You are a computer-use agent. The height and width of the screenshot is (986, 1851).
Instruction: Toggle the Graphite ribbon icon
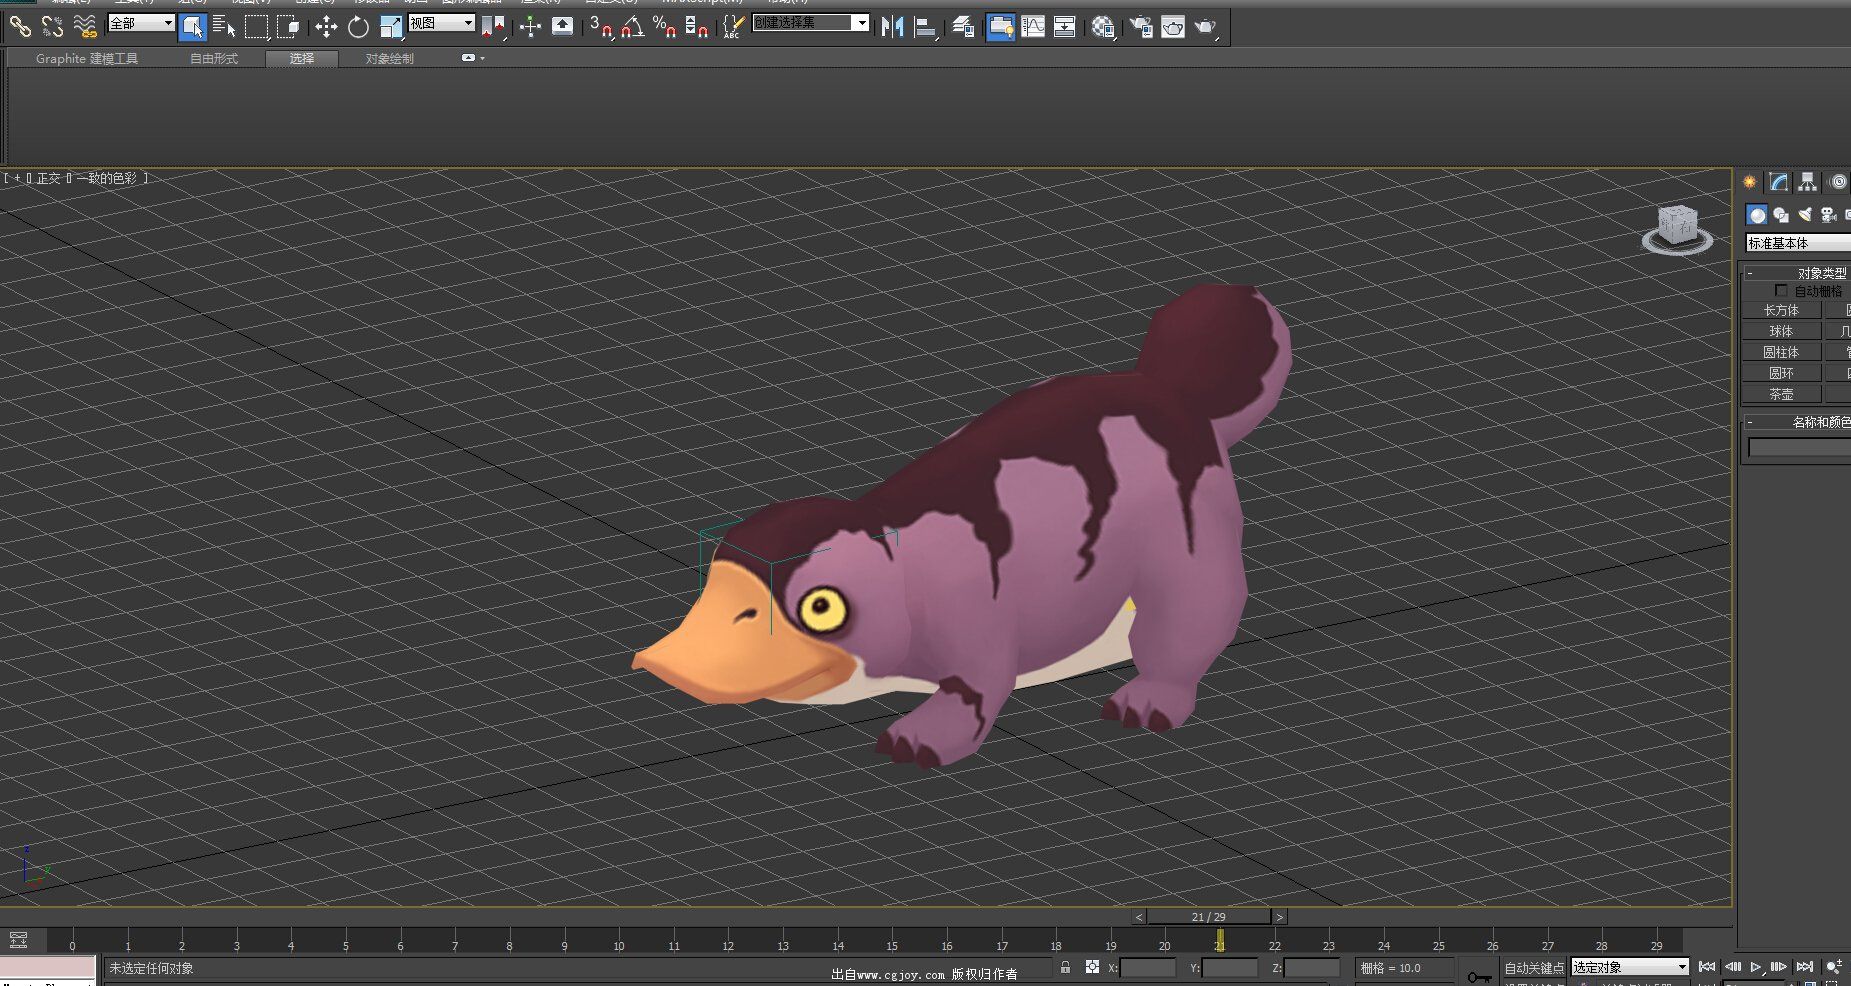click(x=1000, y=27)
